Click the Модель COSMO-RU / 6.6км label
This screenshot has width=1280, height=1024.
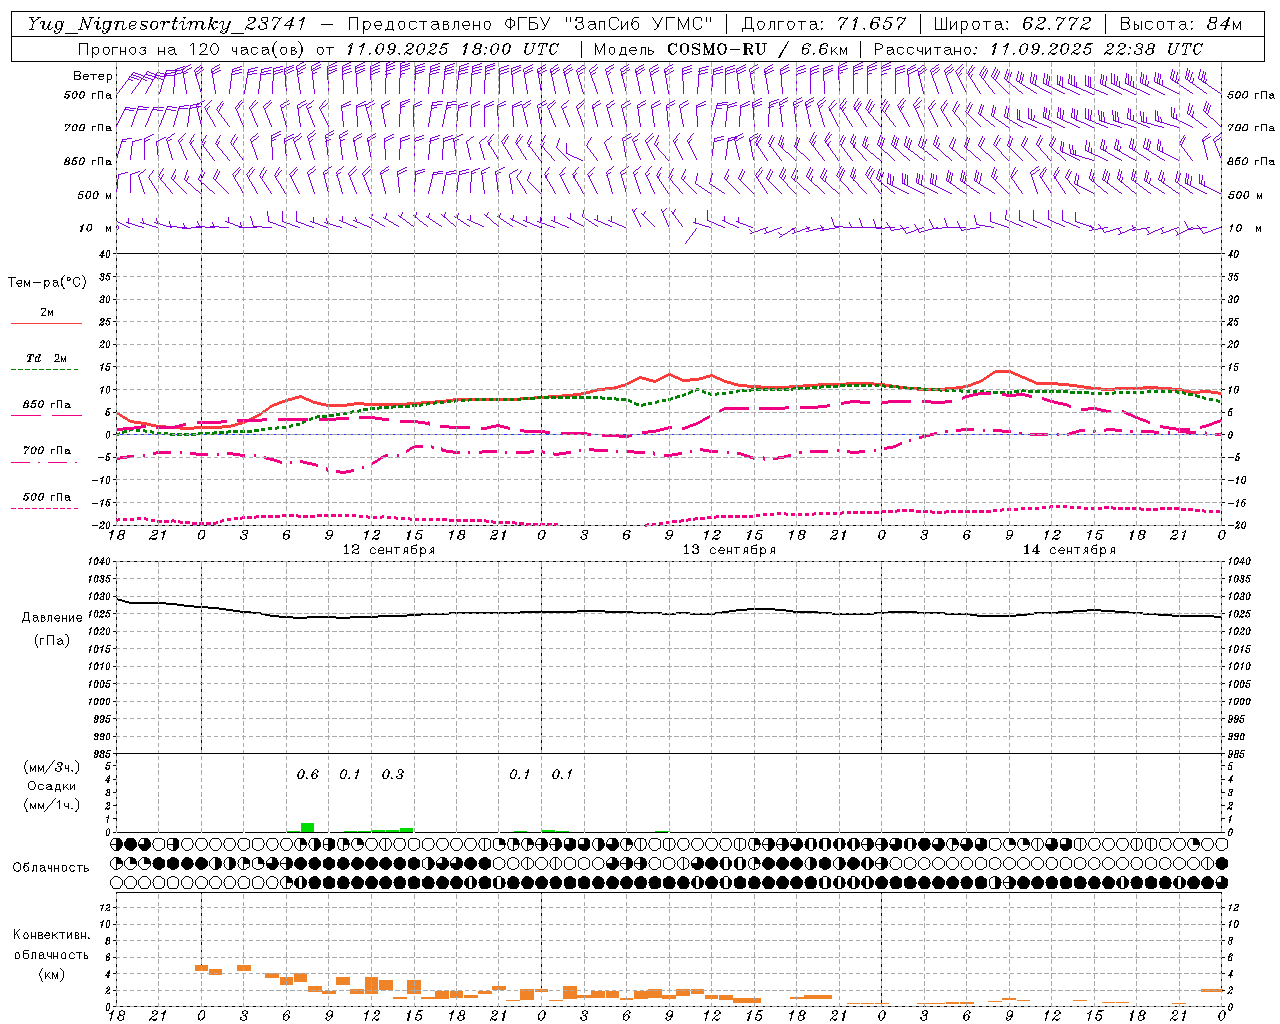(x=721, y=49)
